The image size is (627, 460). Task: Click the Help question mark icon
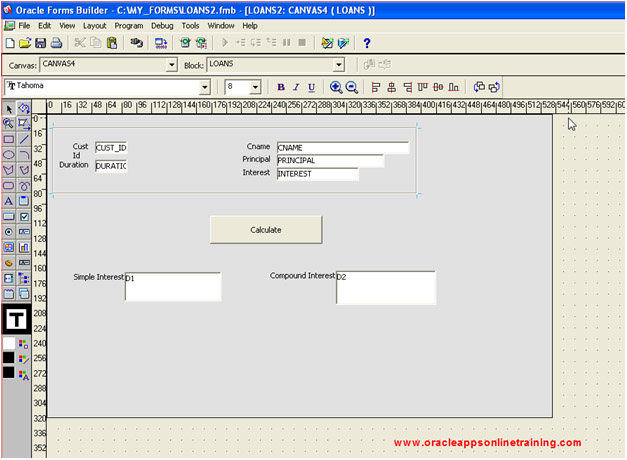pyautogui.click(x=367, y=44)
